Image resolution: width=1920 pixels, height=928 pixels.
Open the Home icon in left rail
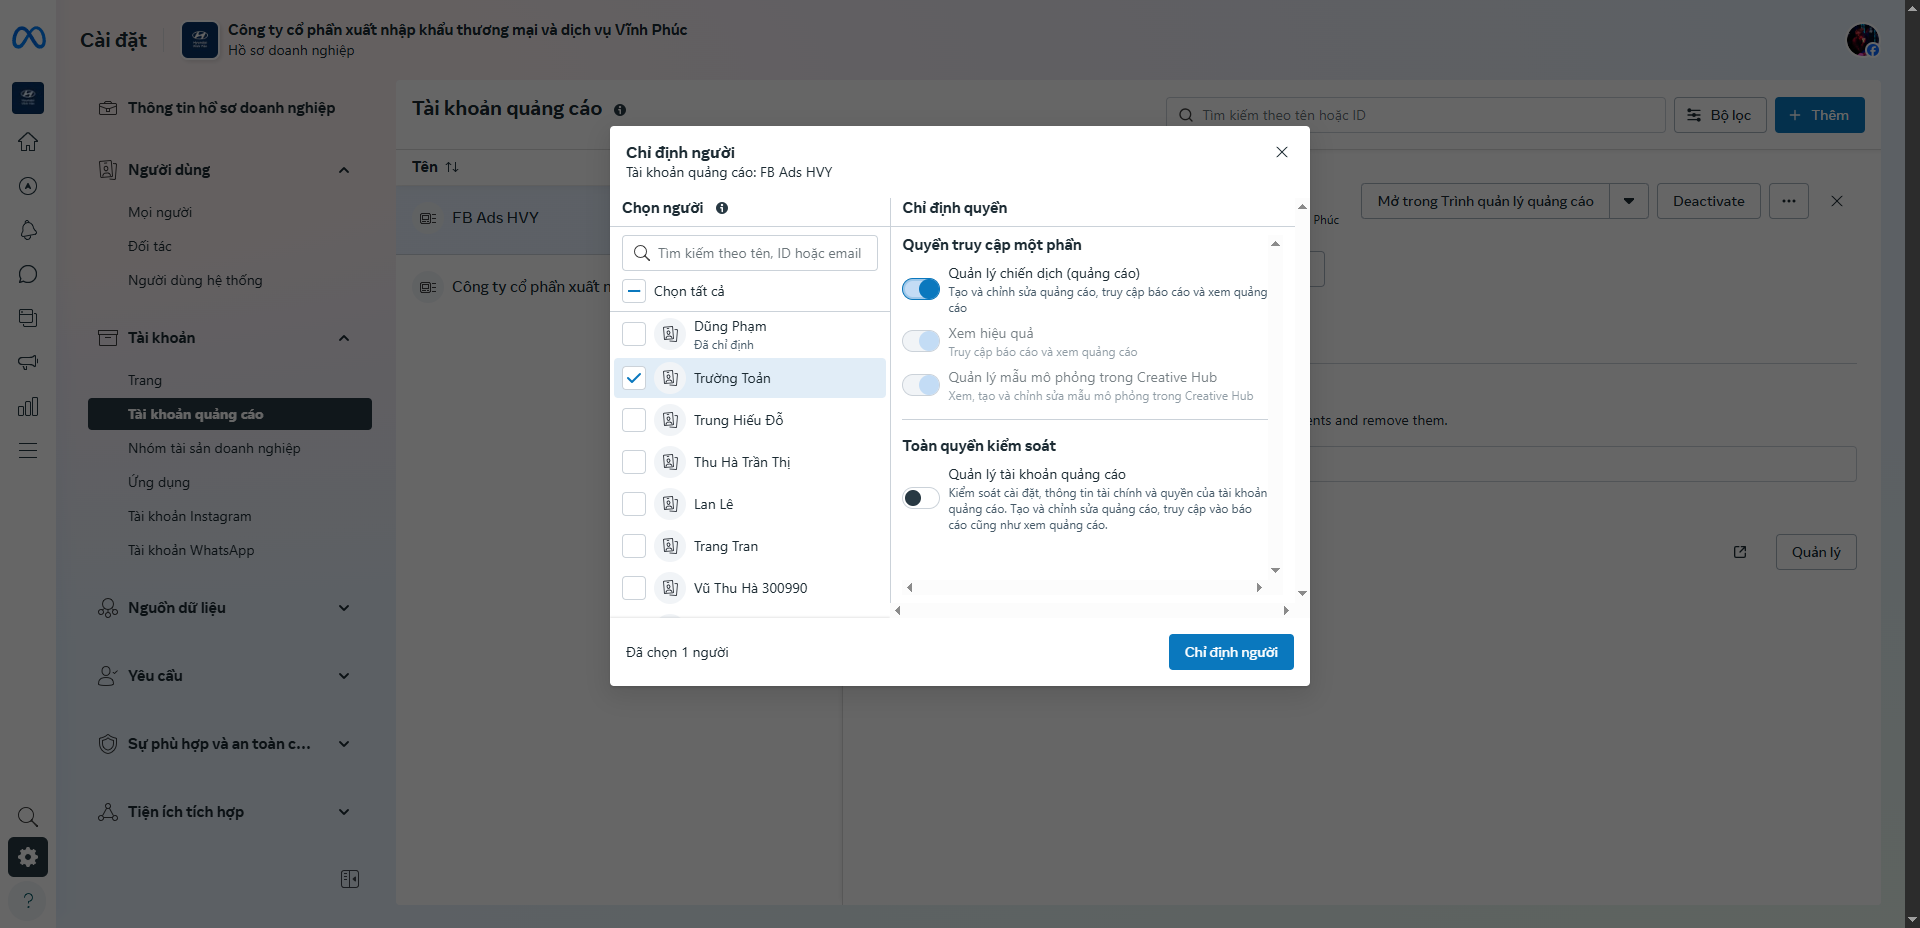pyautogui.click(x=28, y=142)
